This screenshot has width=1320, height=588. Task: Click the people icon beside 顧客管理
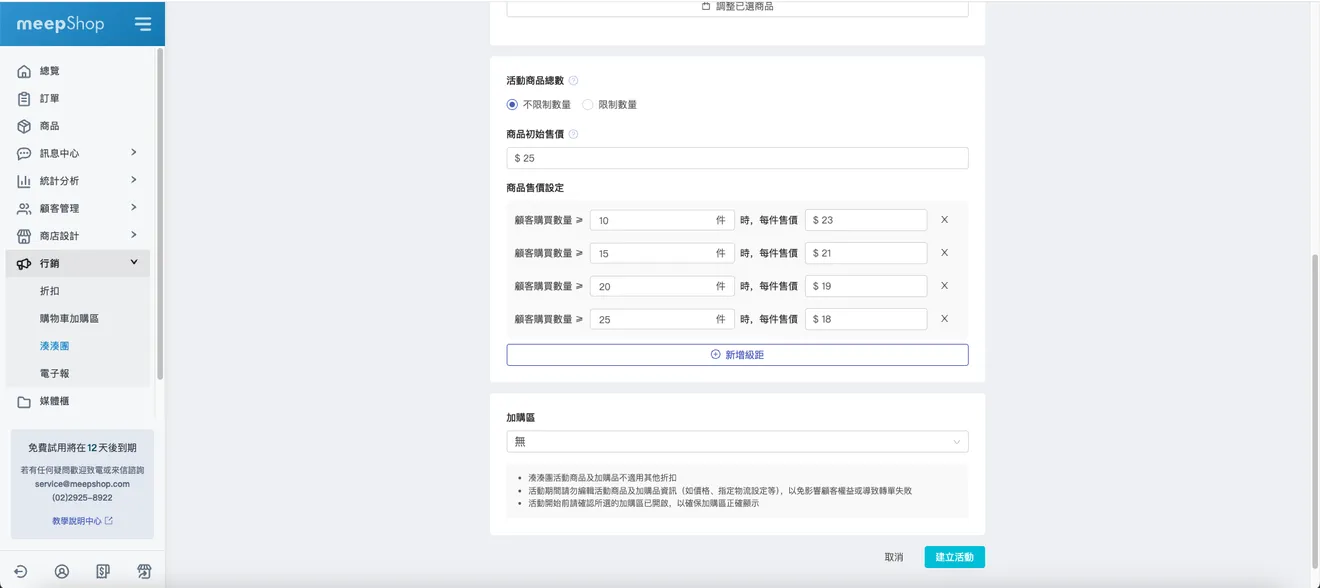coord(24,209)
